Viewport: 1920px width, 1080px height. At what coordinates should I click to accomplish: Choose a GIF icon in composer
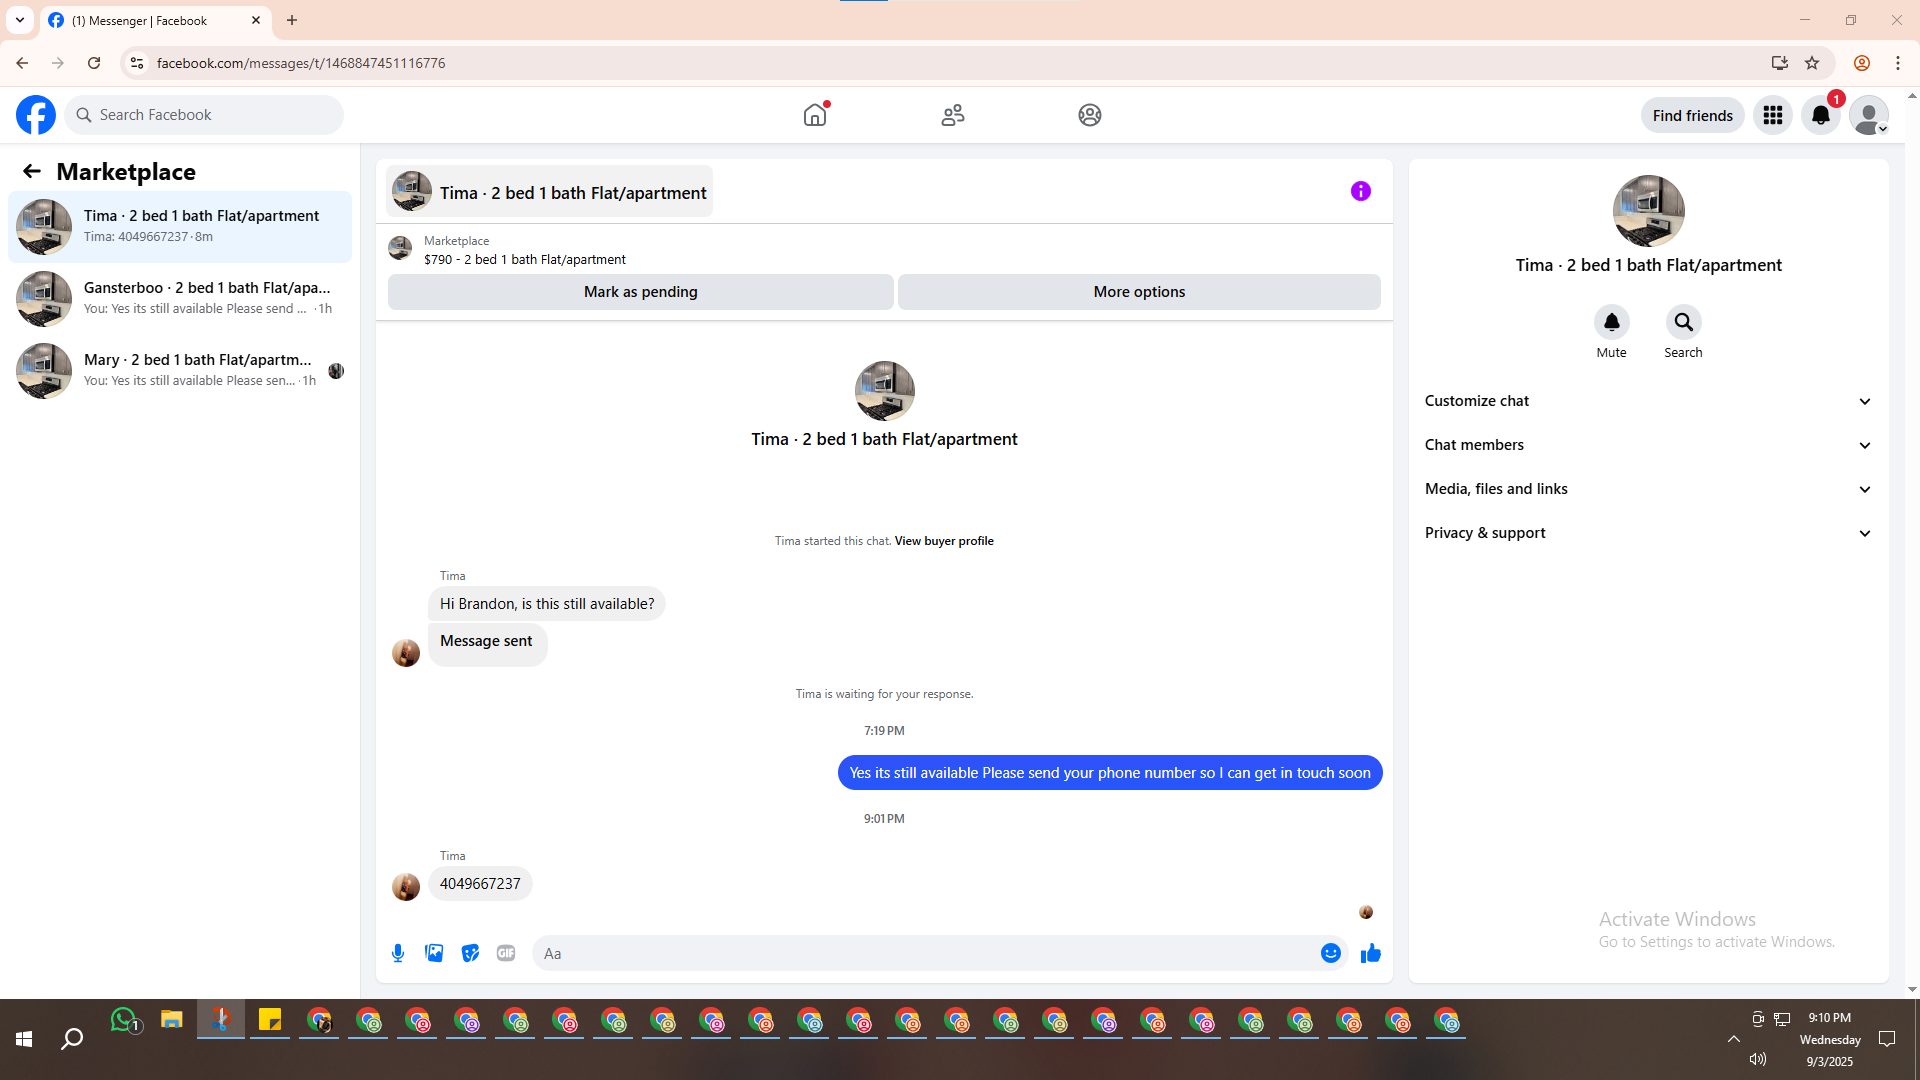pos(506,953)
